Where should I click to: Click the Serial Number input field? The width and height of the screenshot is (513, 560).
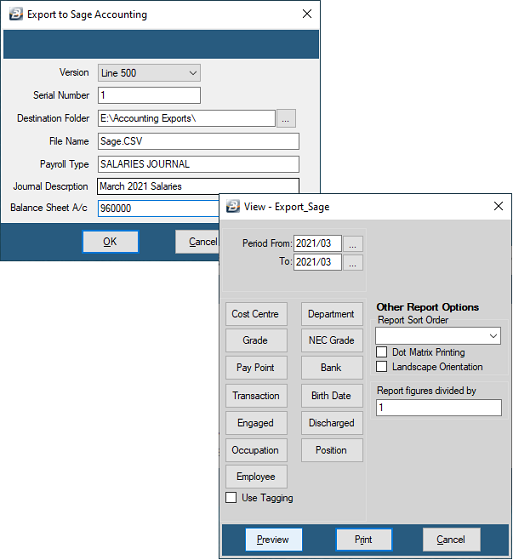coord(149,95)
